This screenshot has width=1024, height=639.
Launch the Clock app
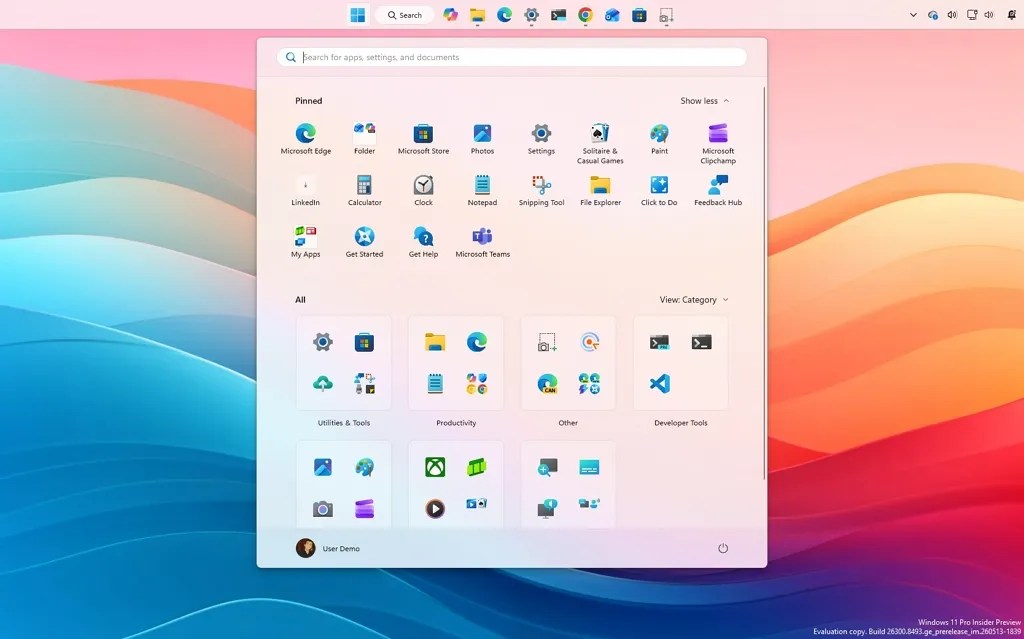pyautogui.click(x=423, y=191)
